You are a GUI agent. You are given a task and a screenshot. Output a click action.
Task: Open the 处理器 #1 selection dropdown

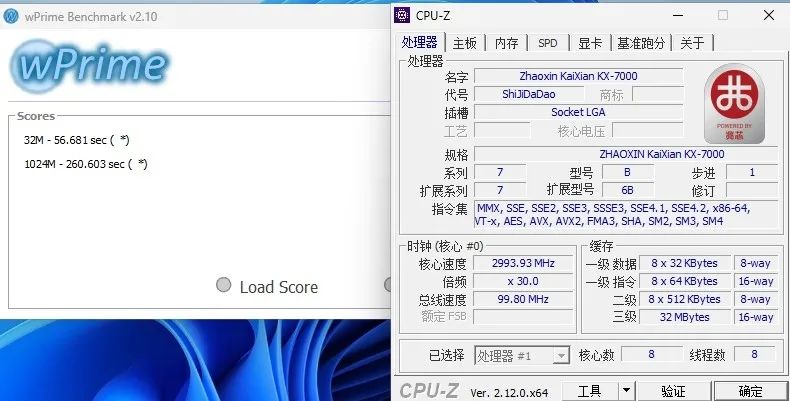(561, 355)
